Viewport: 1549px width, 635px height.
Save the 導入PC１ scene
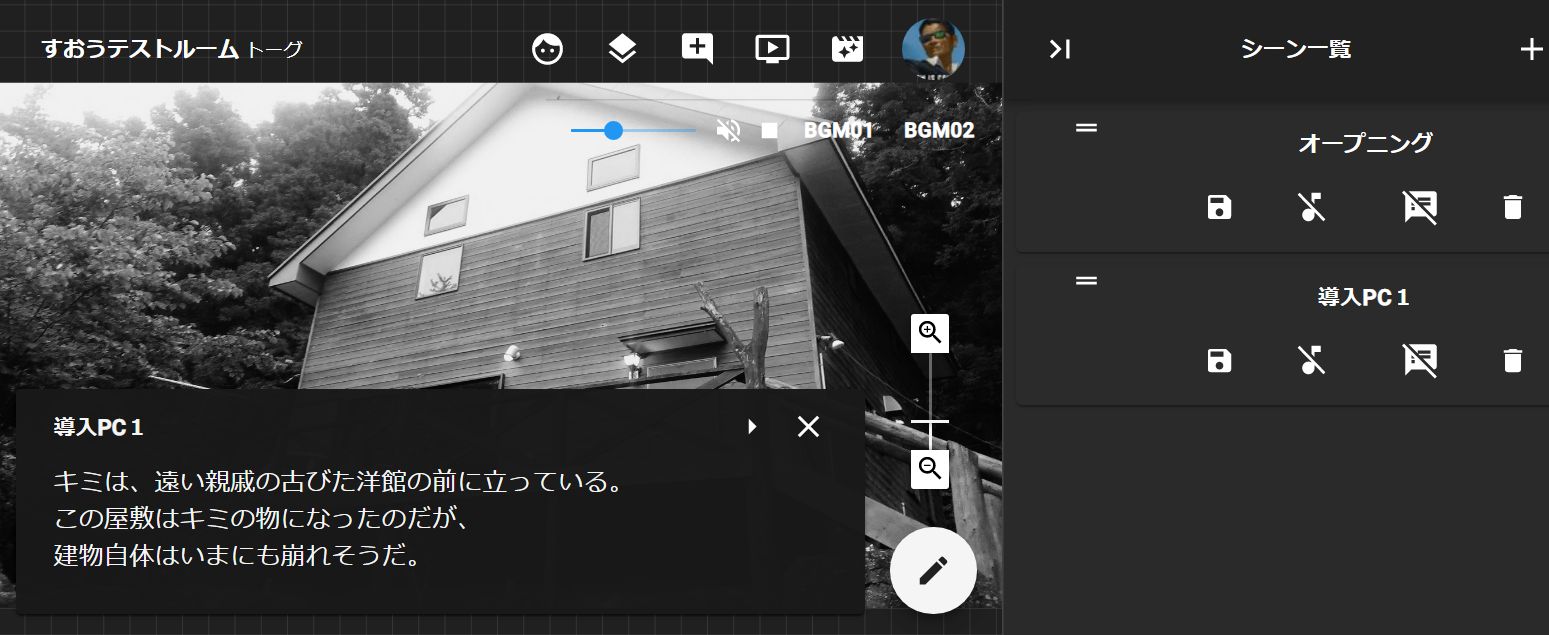[x=1219, y=360]
